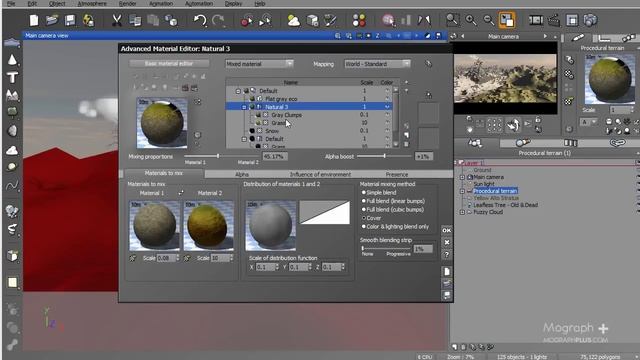Add a terrain with mountain icon

coord(12,95)
